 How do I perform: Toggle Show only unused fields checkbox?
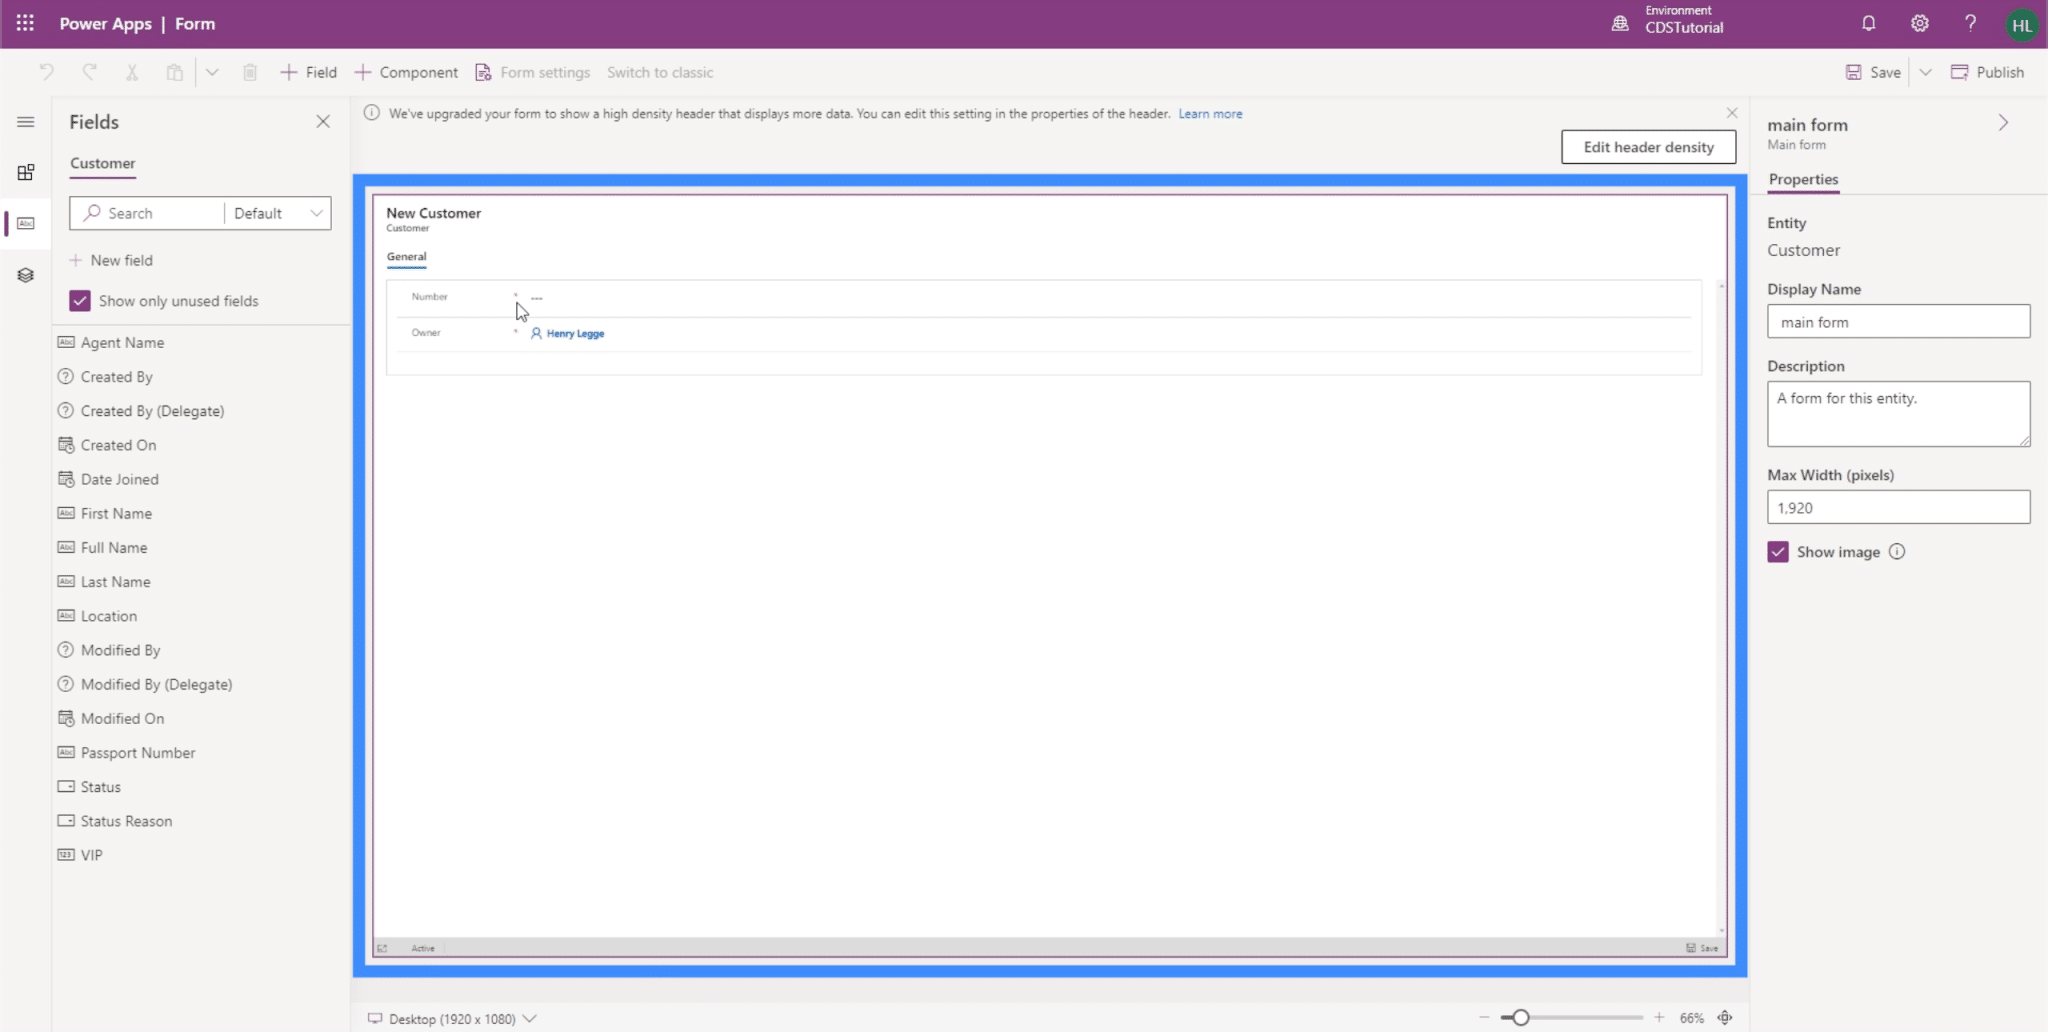pyautogui.click(x=80, y=301)
